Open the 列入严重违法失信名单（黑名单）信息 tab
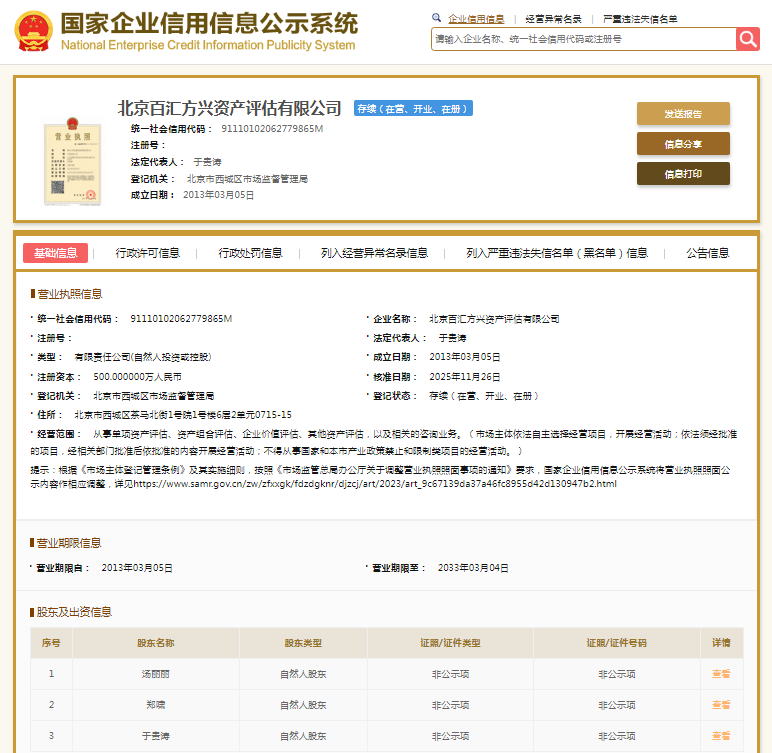This screenshot has width=772, height=753. 557,253
